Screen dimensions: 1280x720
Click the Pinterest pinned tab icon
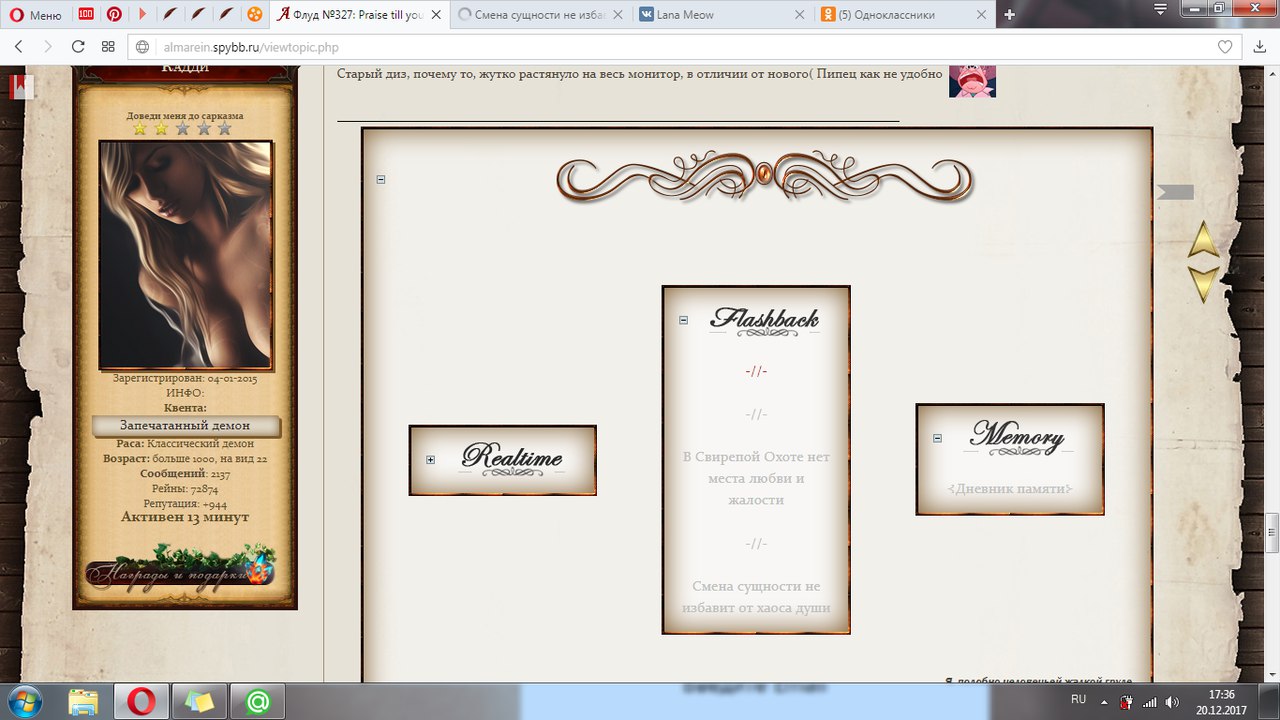[114, 15]
